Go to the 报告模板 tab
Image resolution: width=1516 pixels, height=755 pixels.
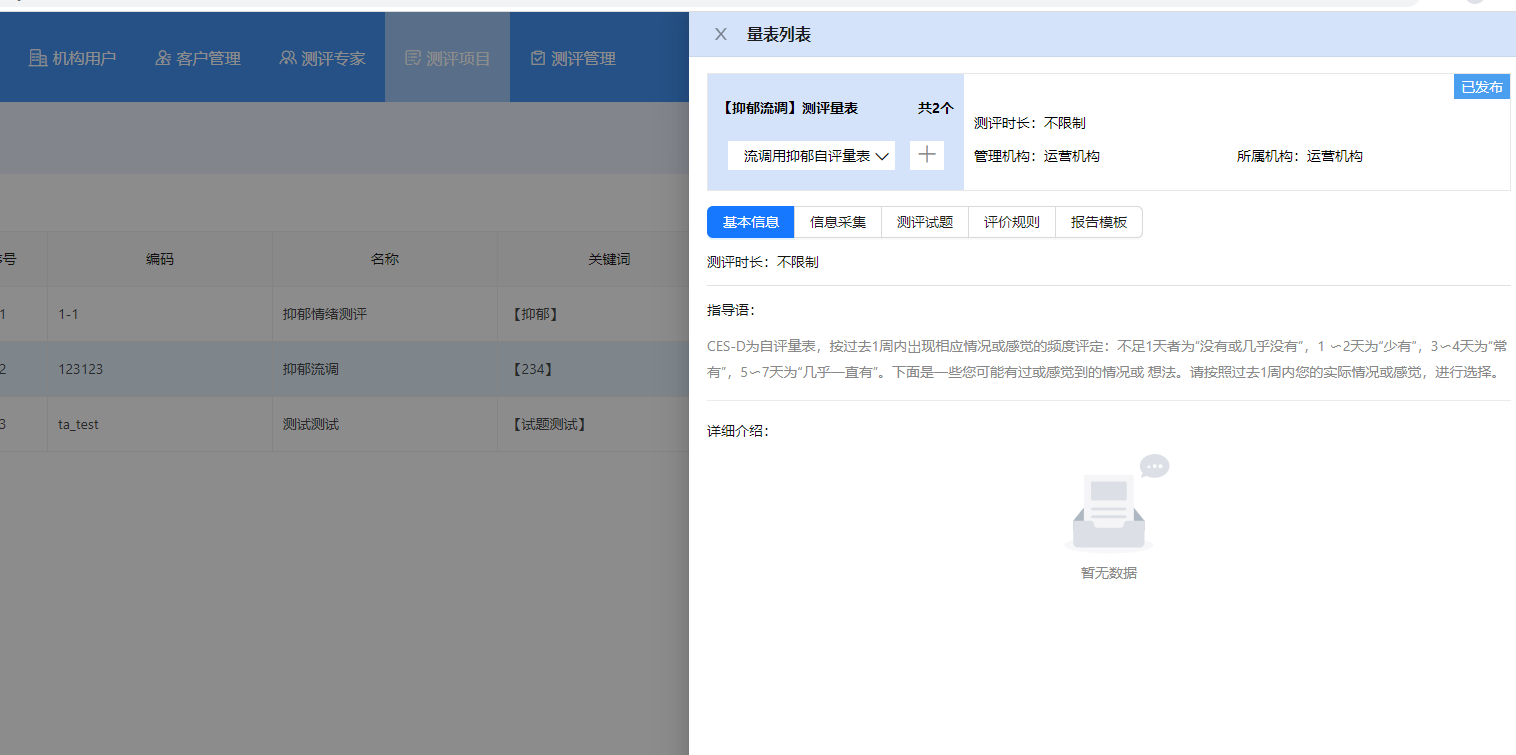[x=1098, y=222]
